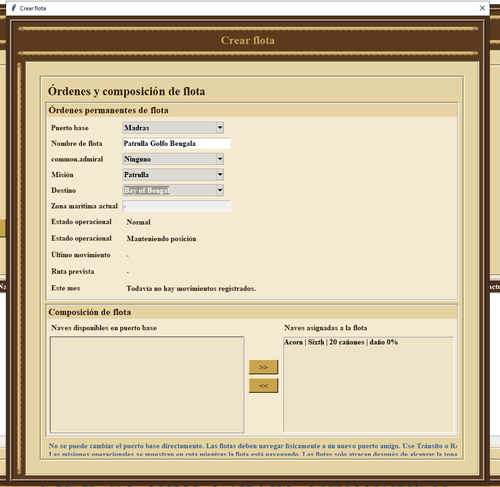Expand the Destino dropdown showing Bay of Bengal
The height and width of the screenshot is (487, 500).
pos(173,190)
